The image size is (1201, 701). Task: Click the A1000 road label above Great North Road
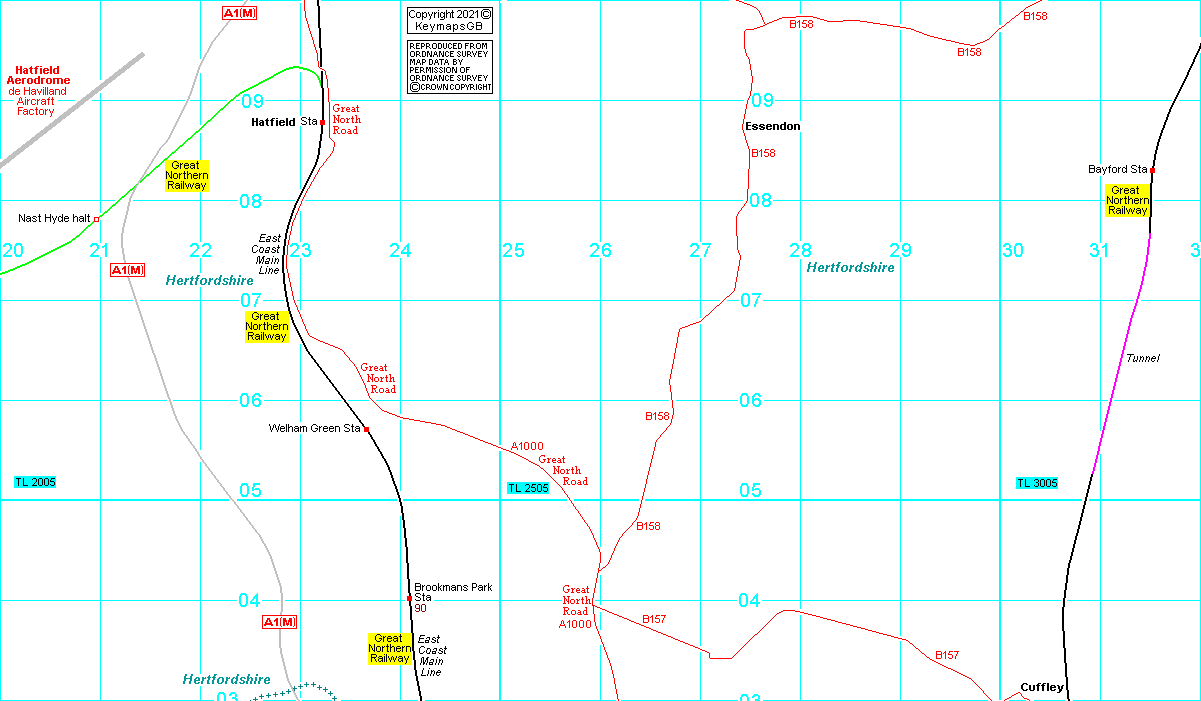tap(527, 446)
